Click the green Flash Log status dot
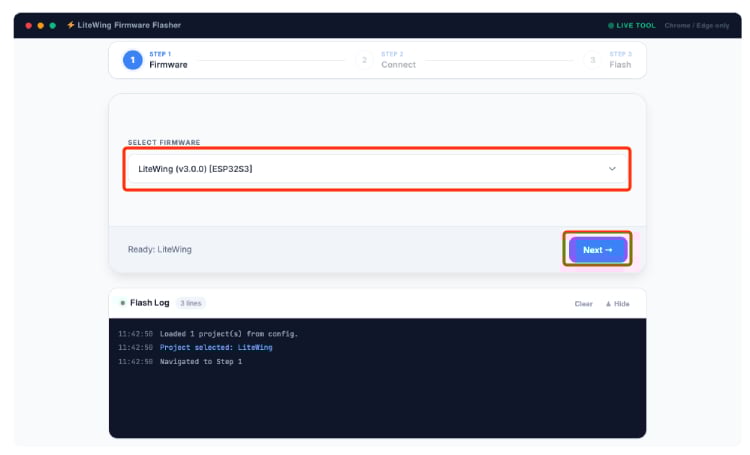This screenshot has height=455, width=750. [x=122, y=303]
